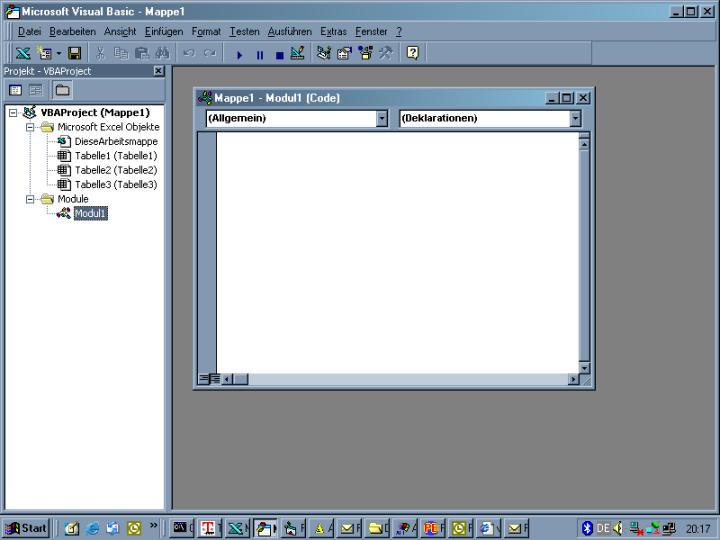Toggle folders view in Project panel

[x=62, y=90]
